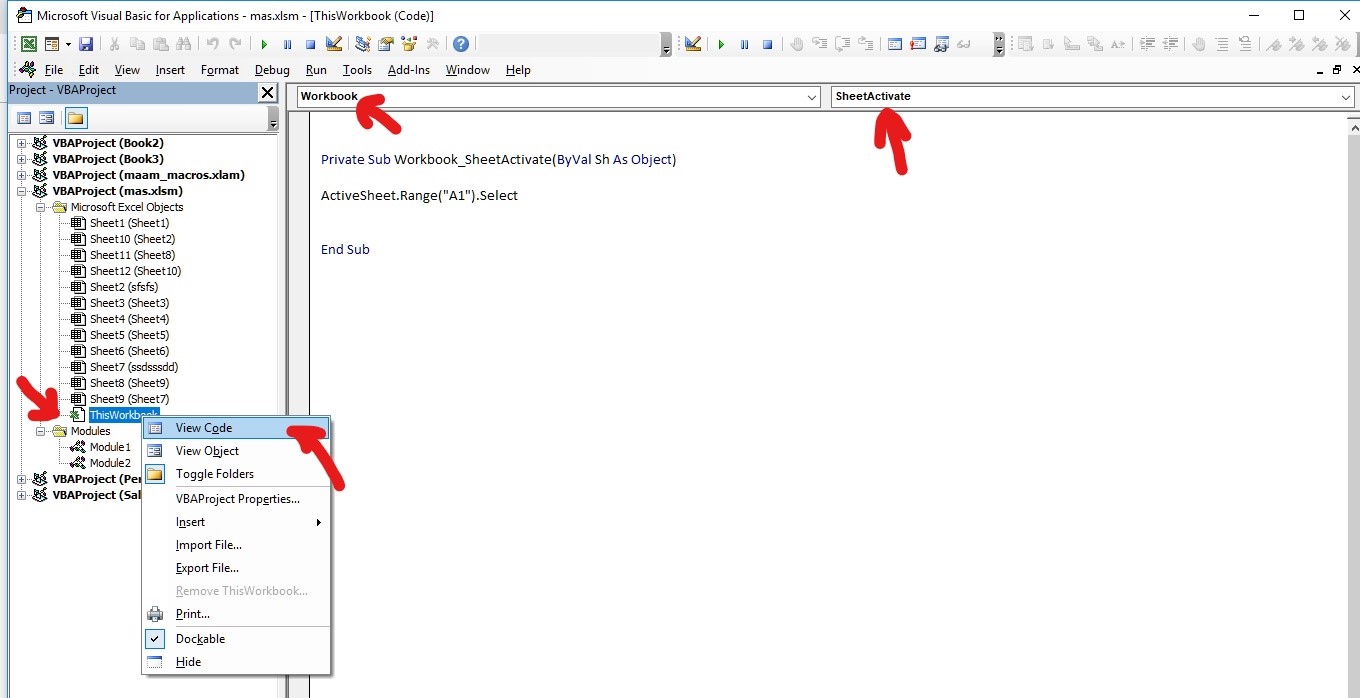Image resolution: width=1360 pixels, height=698 pixels.
Task: Expand VBAProject (maam_macros.xlam) node
Action: point(22,175)
